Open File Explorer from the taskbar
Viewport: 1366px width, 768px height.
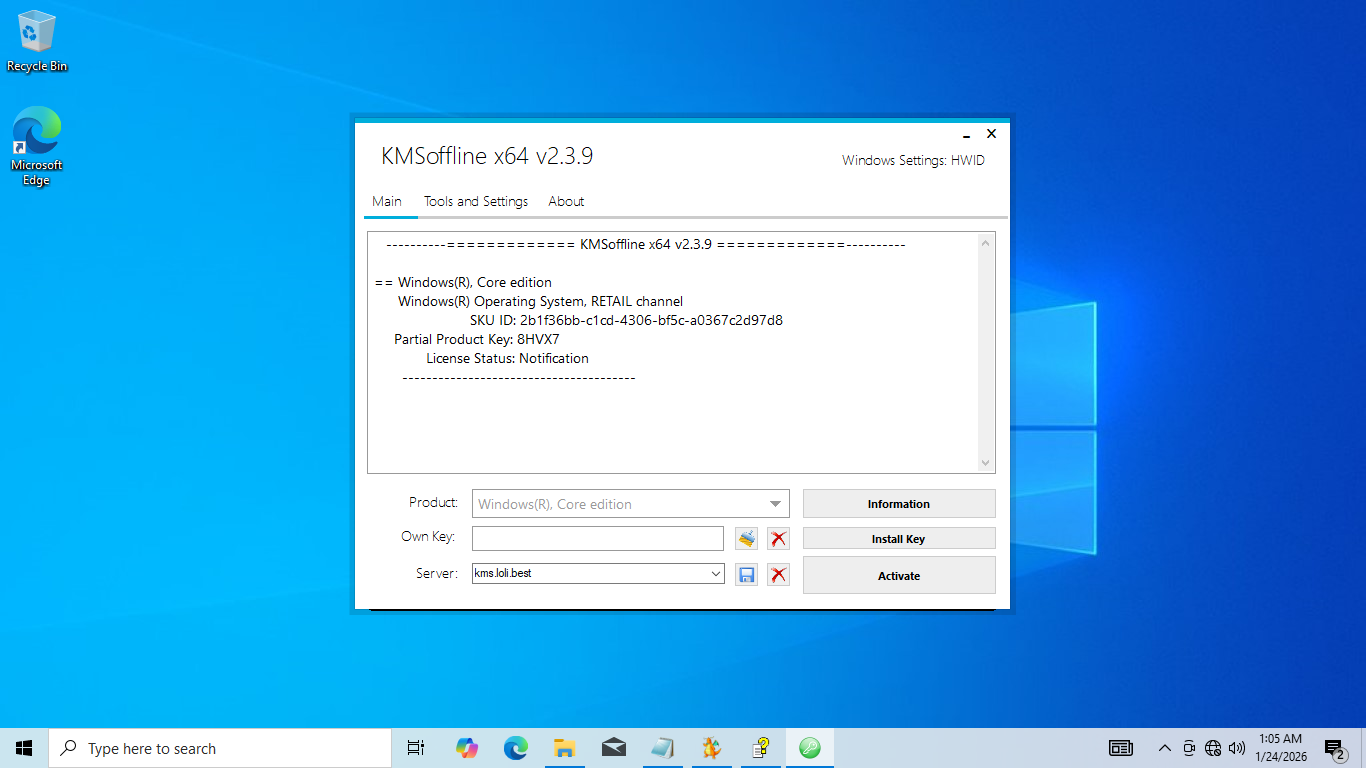tap(564, 748)
